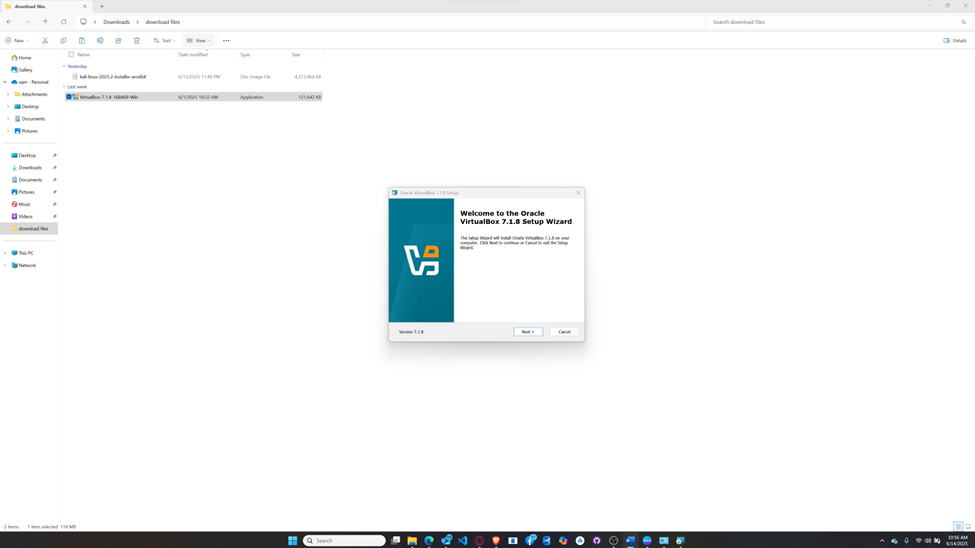This screenshot has height=548, width=975.
Task: Collapse the Yesterday file group
Action: (x=64, y=66)
